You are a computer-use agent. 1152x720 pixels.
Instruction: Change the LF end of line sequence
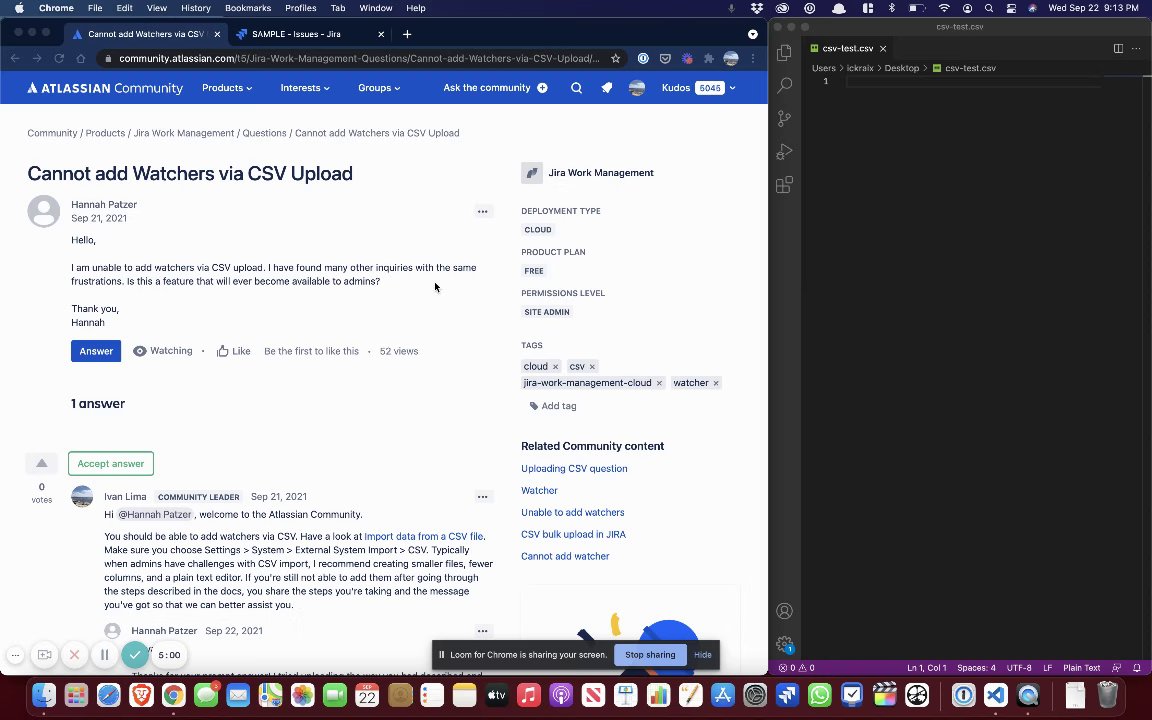(1048, 668)
